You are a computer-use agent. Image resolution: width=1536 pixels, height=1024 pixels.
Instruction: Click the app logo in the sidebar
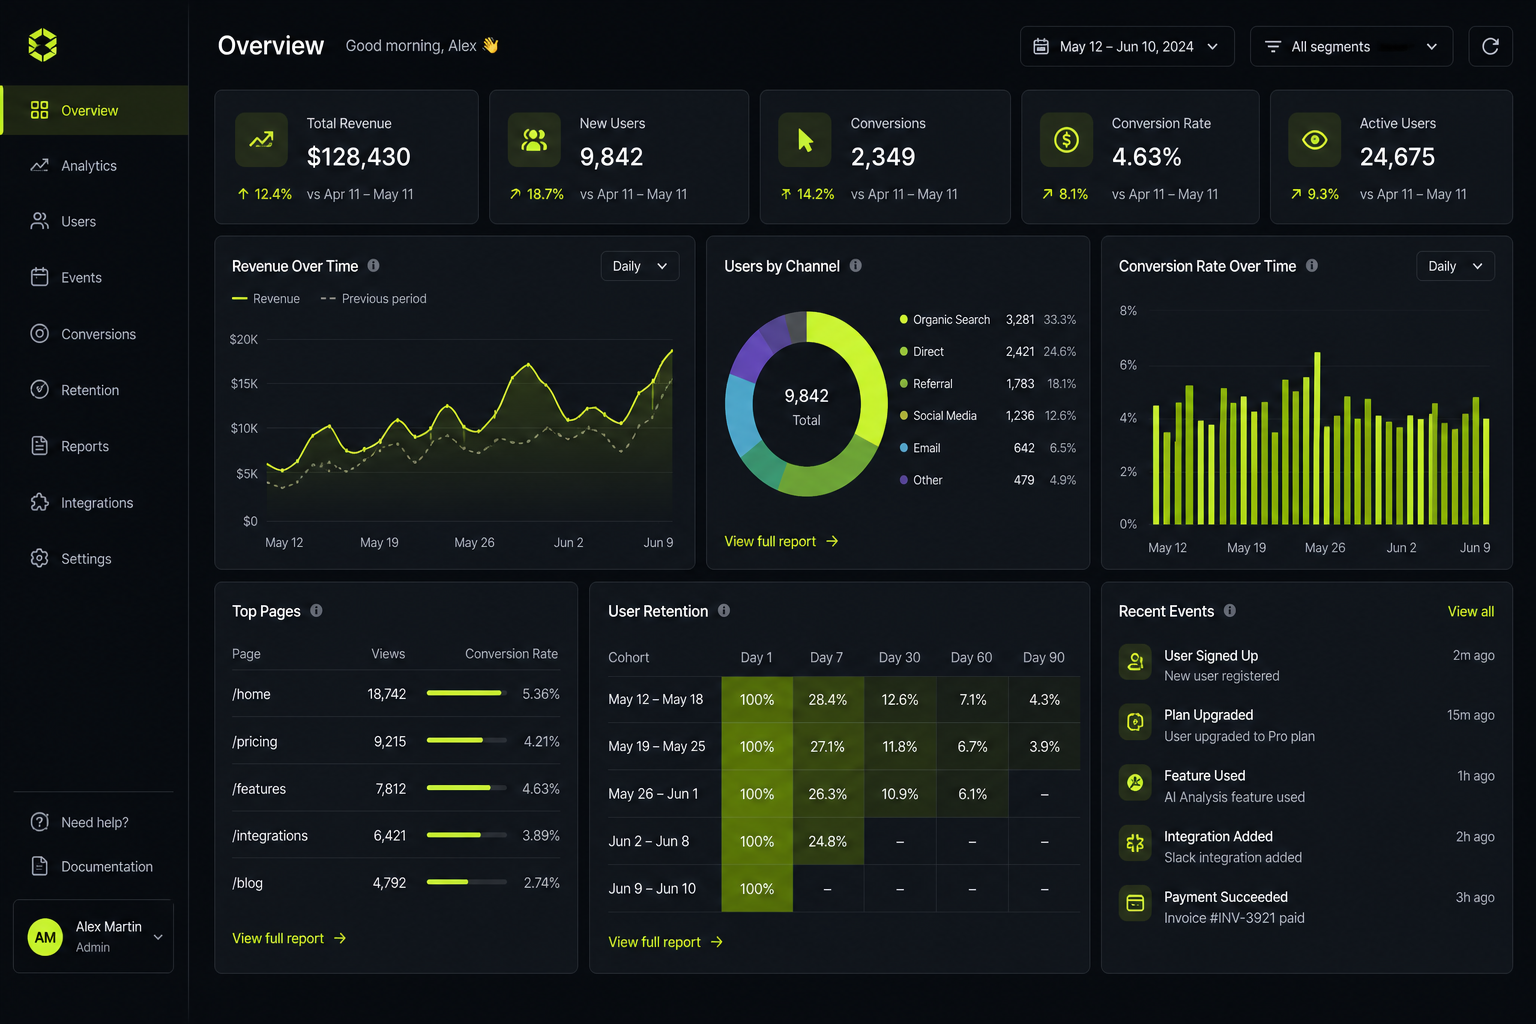[x=43, y=45]
